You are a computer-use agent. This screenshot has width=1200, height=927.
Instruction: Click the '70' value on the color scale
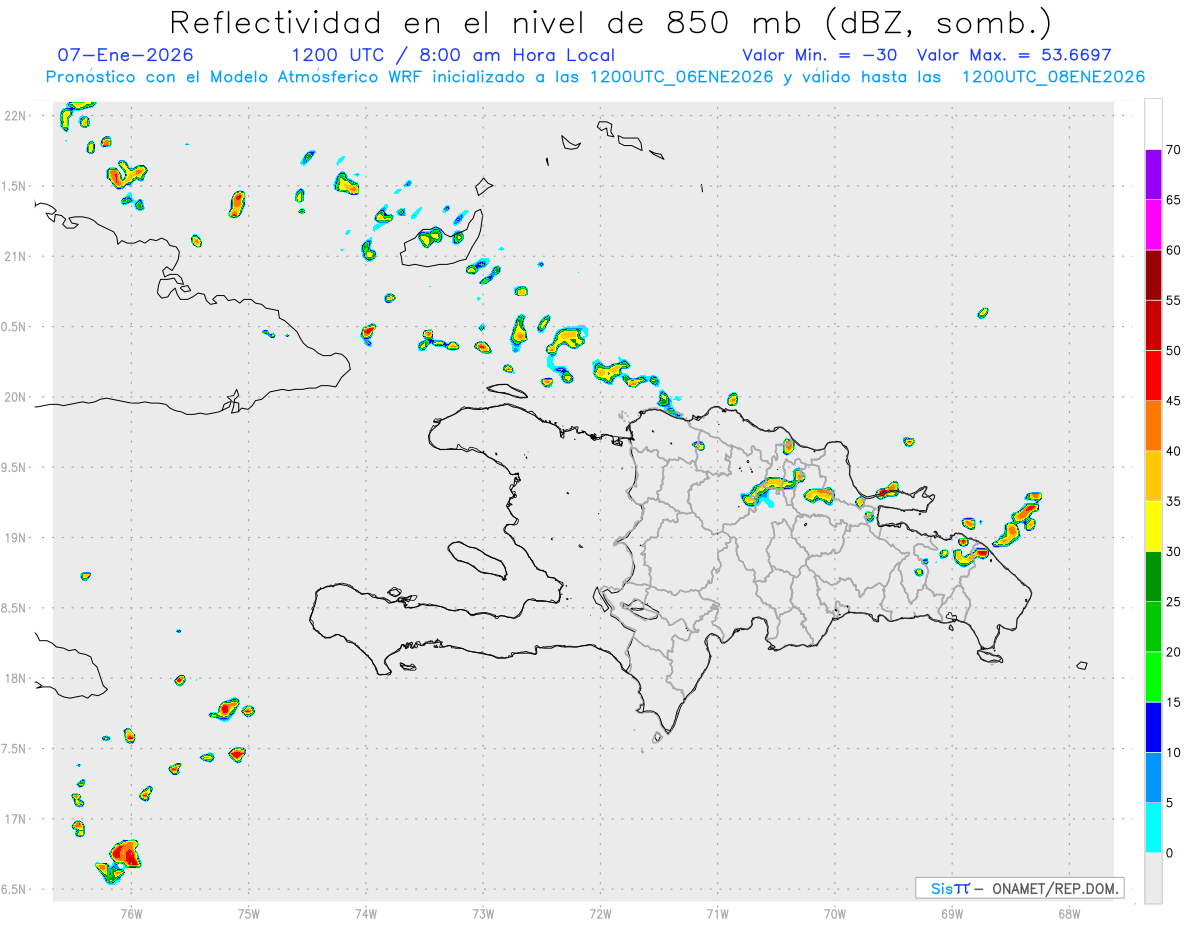point(1173,150)
